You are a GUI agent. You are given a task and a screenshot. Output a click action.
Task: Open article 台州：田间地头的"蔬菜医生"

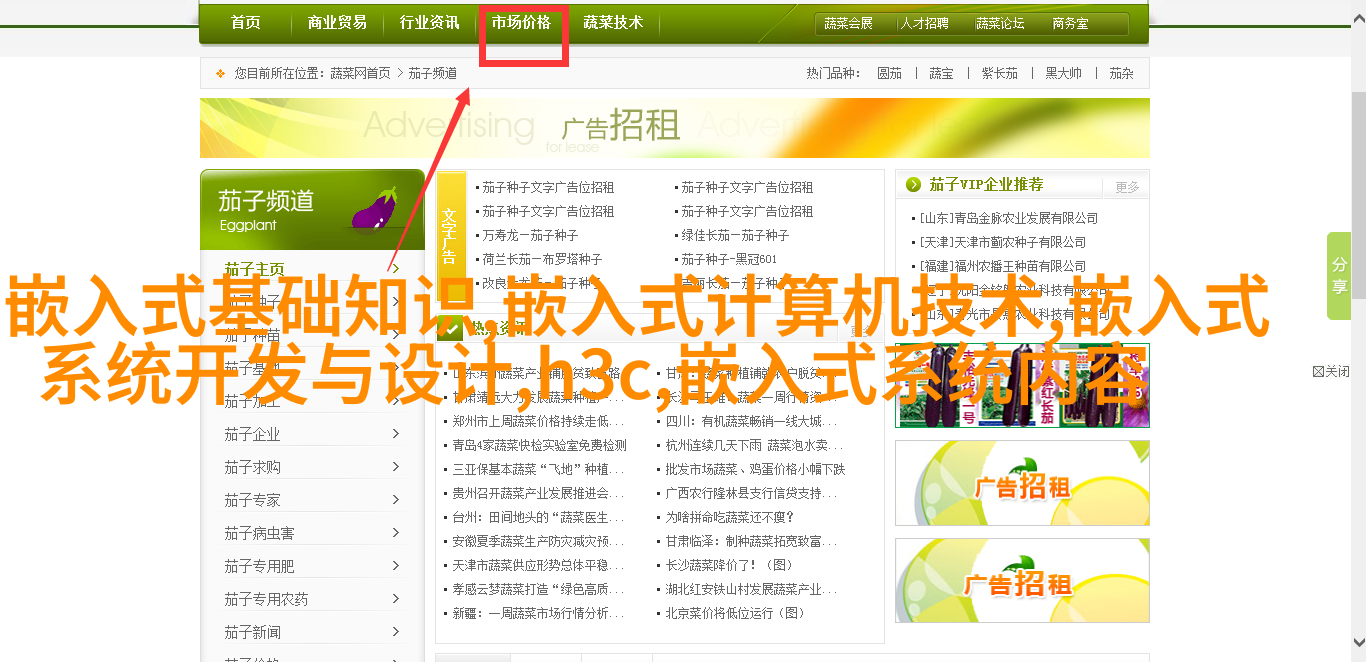pos(538,517)
